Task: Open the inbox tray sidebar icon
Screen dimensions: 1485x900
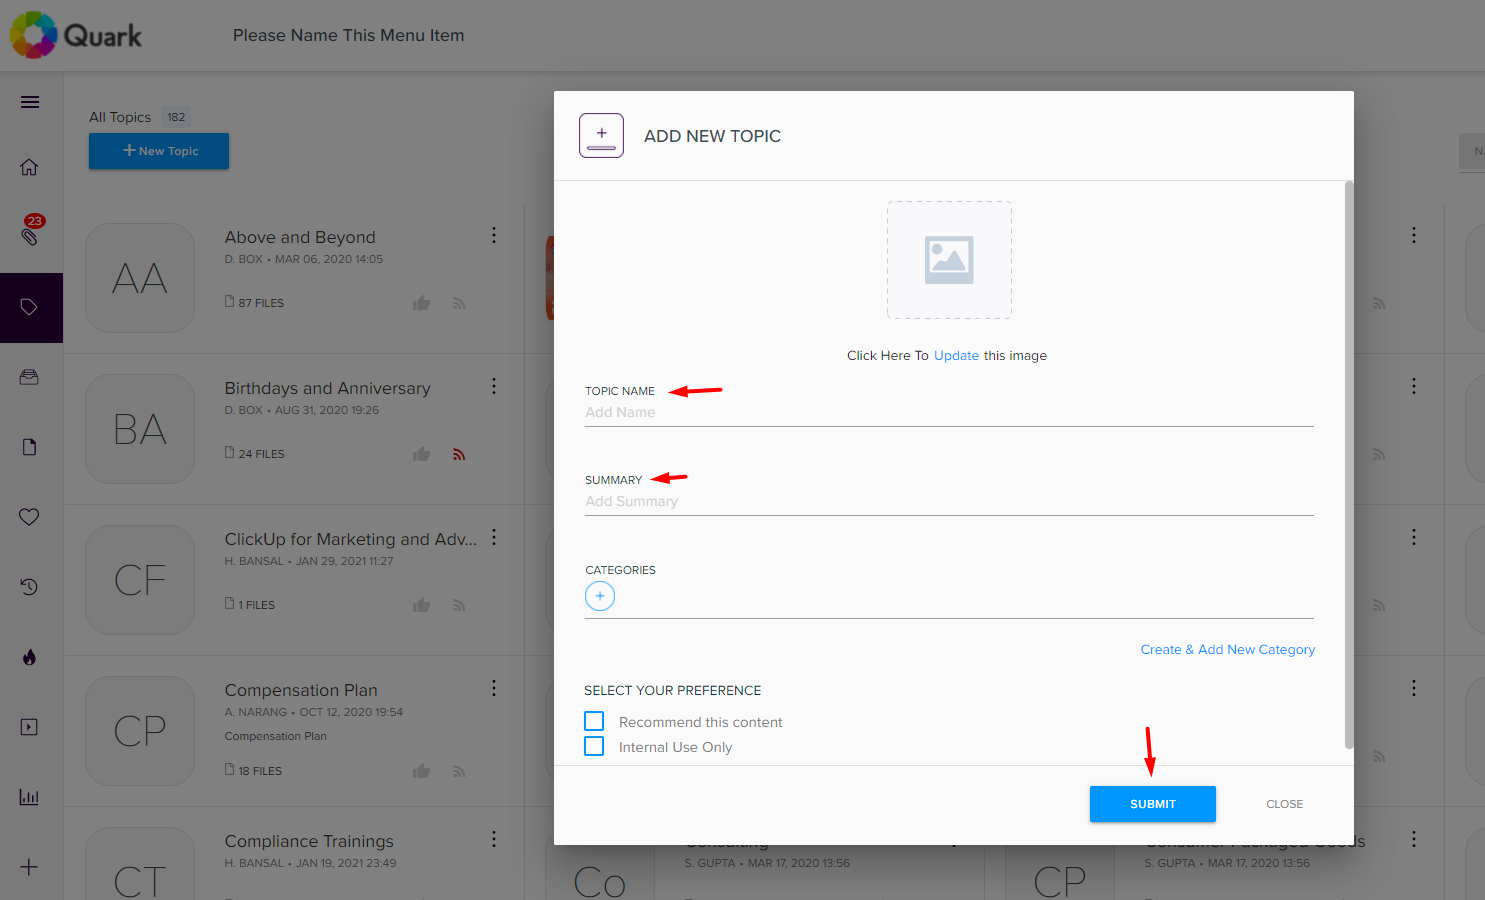Action: [29, 377]
